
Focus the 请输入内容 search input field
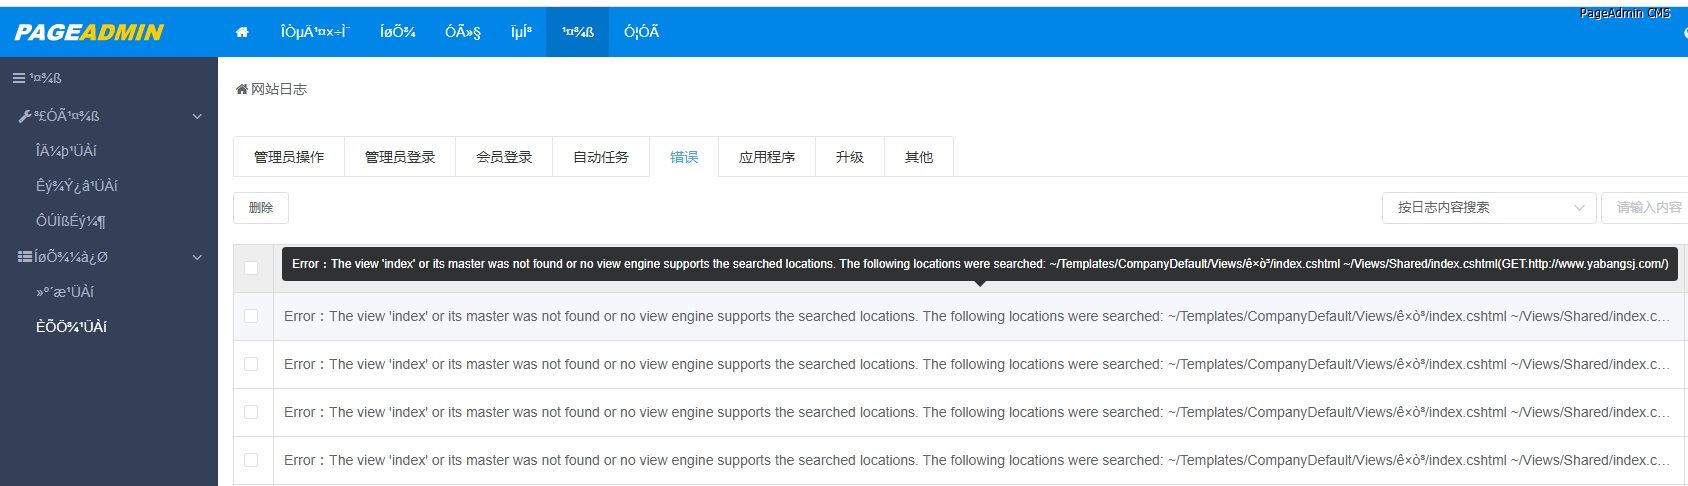point(1646,207)
